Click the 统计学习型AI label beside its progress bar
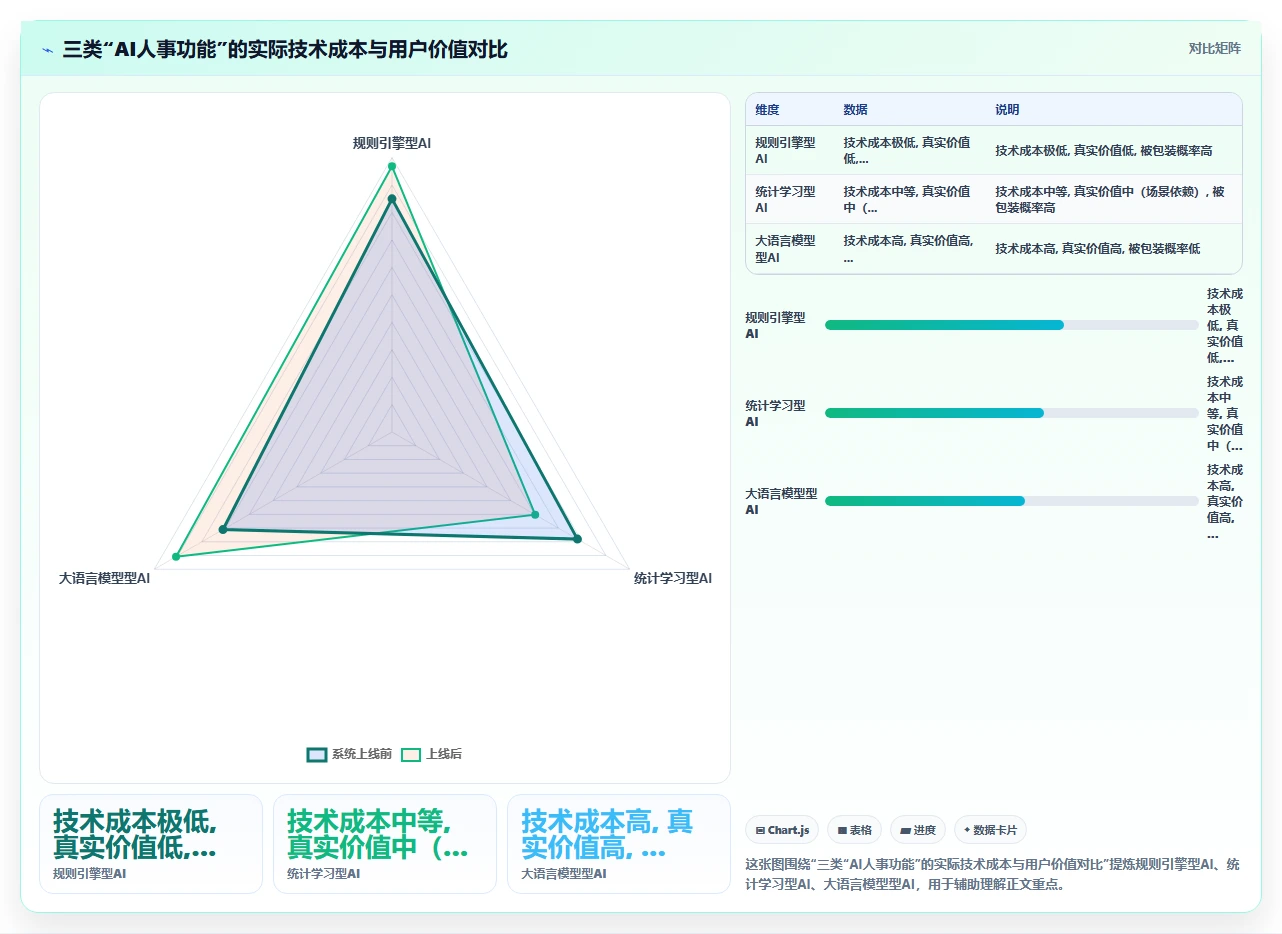Viewport: 1282px width, 934px height. tap(775, 413)
